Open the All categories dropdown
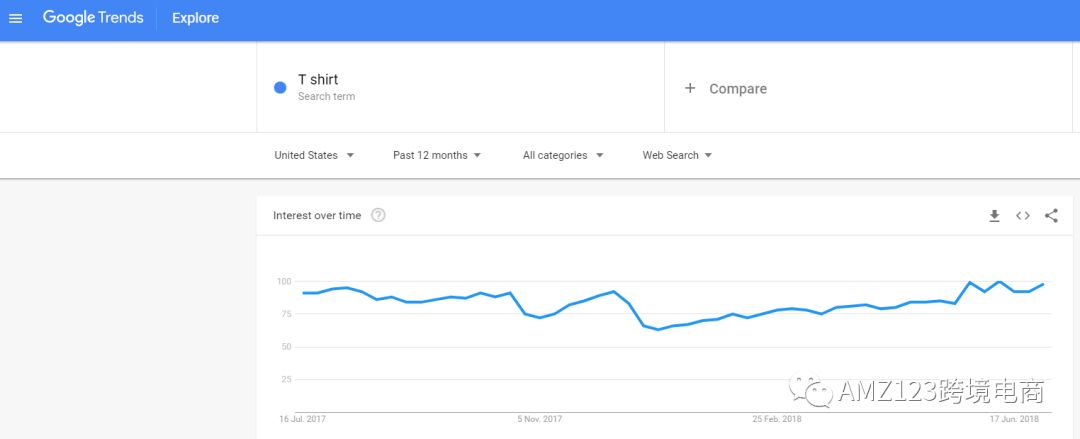The width and height of the screenshot is (1080, 439). click(x=563, y=155)
